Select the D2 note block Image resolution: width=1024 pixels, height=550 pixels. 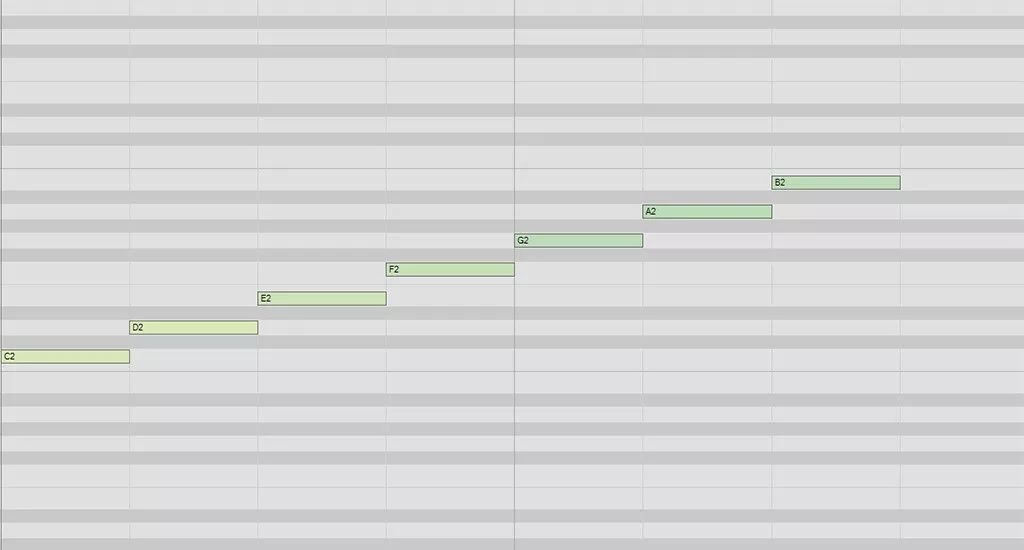click(x=193, y=327)
